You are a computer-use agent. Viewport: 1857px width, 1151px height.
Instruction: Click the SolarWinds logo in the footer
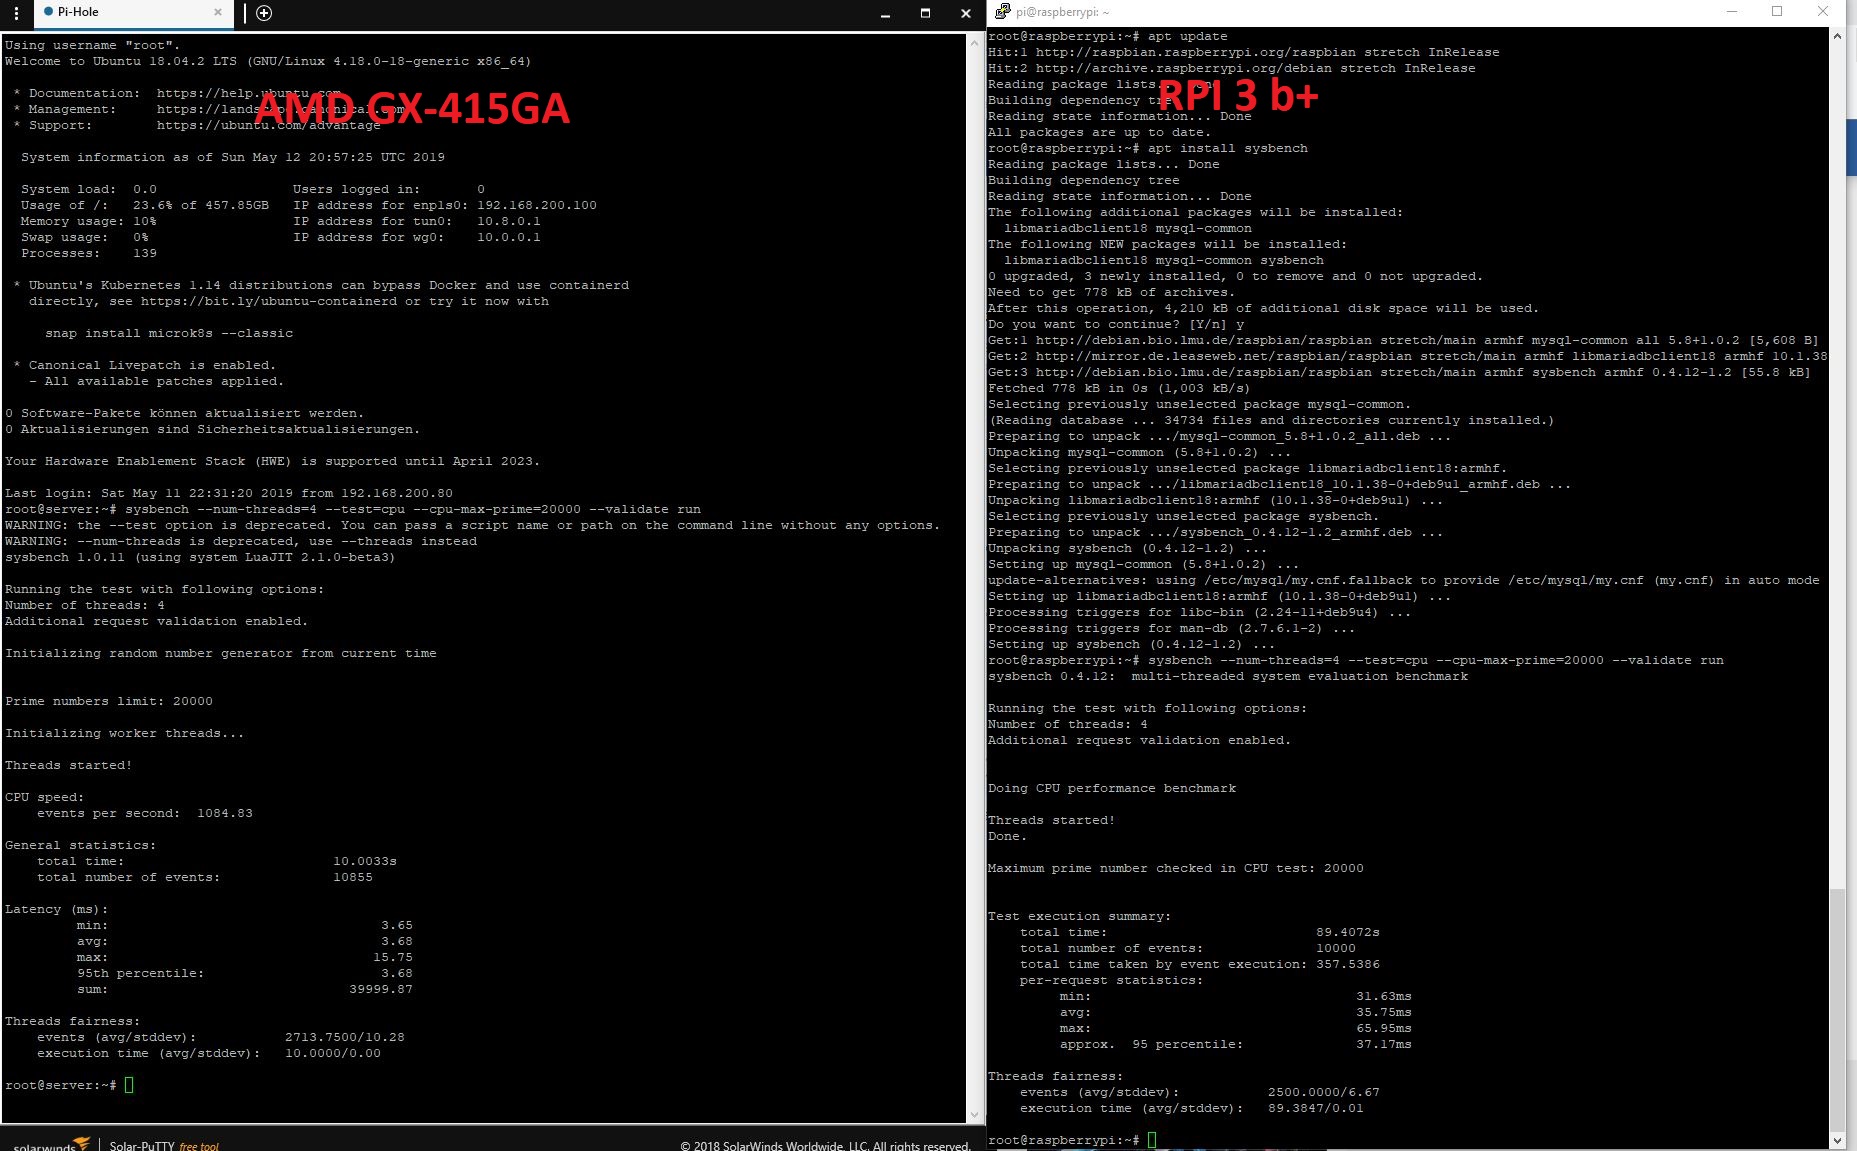tap(51, 1144)
